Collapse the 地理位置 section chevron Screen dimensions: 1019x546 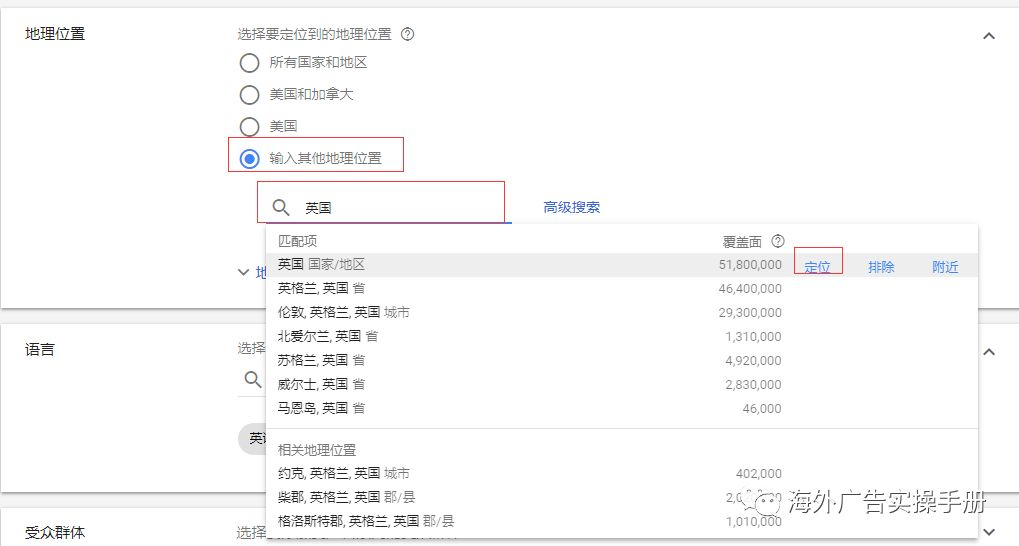[988, 36]
